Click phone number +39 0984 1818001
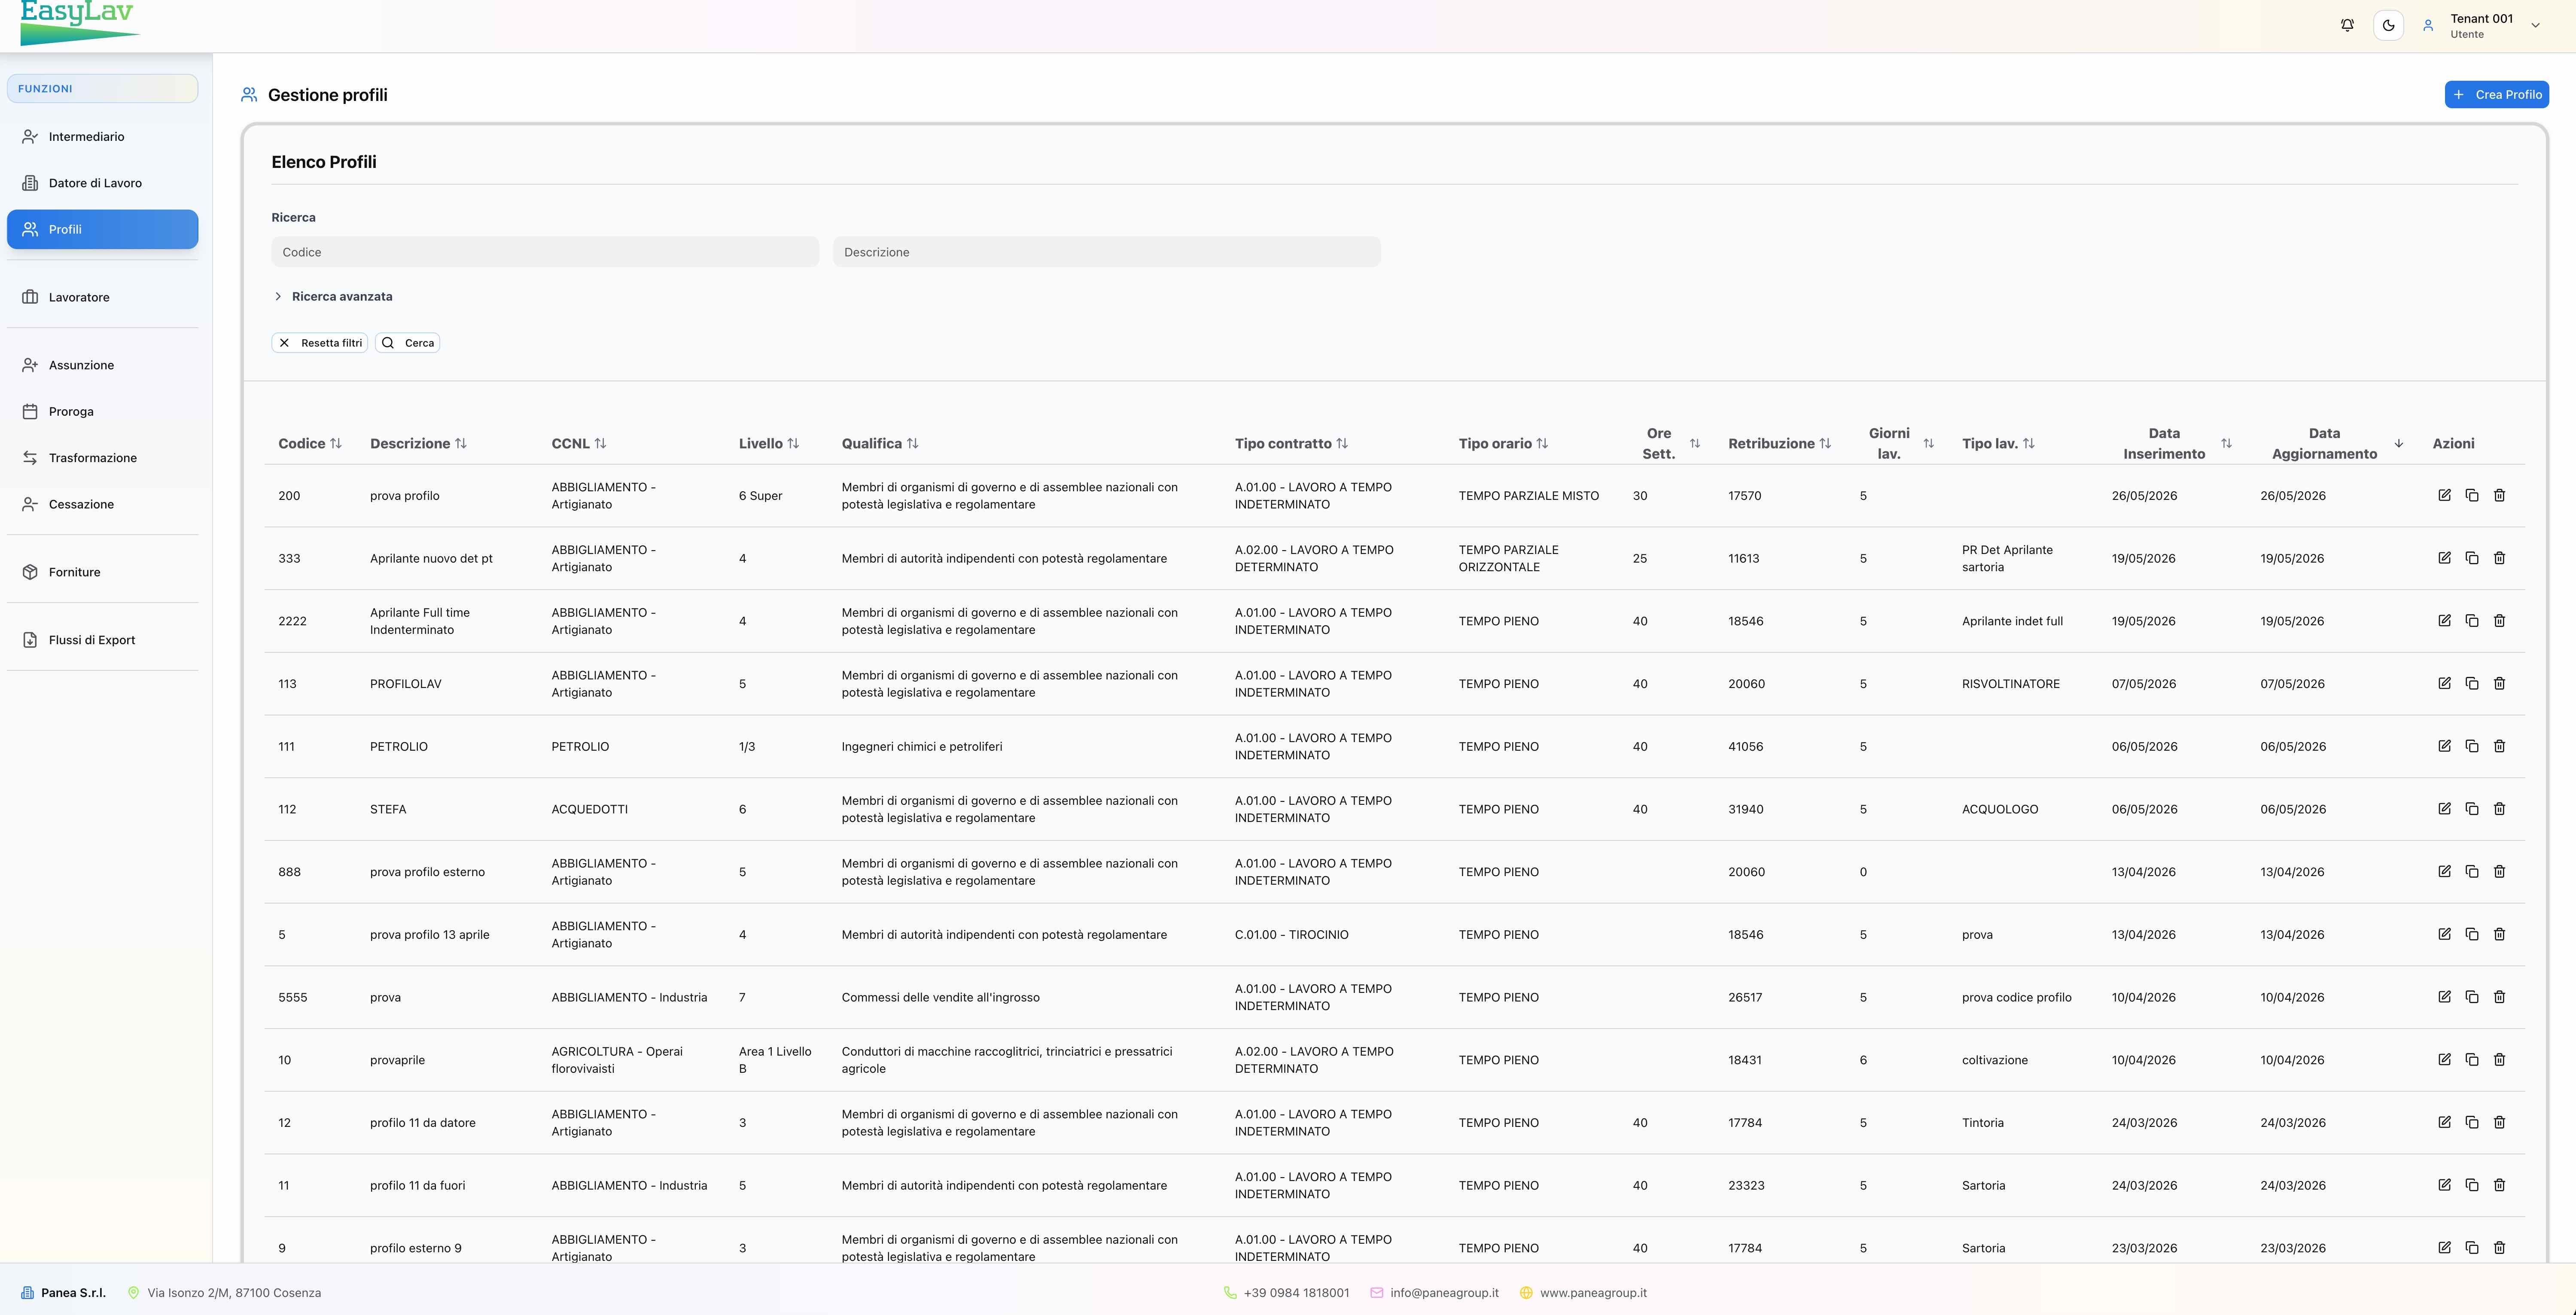 1296,1293
